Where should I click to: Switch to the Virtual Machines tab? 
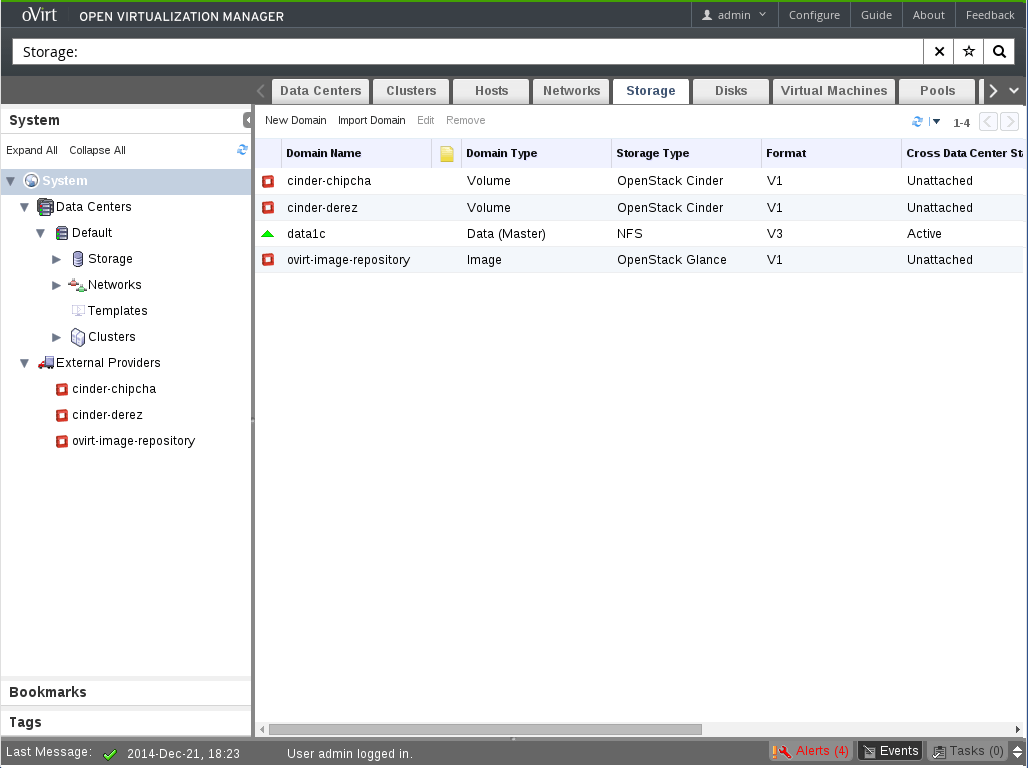(x=833, y=91)
